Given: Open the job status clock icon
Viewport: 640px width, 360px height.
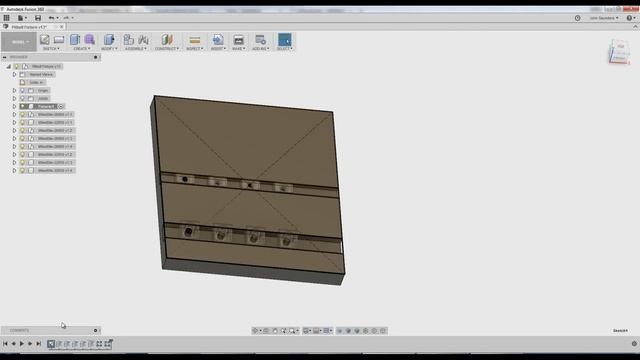Looking at the screenshot, I should pyautogui.click(x=577, y=18).
